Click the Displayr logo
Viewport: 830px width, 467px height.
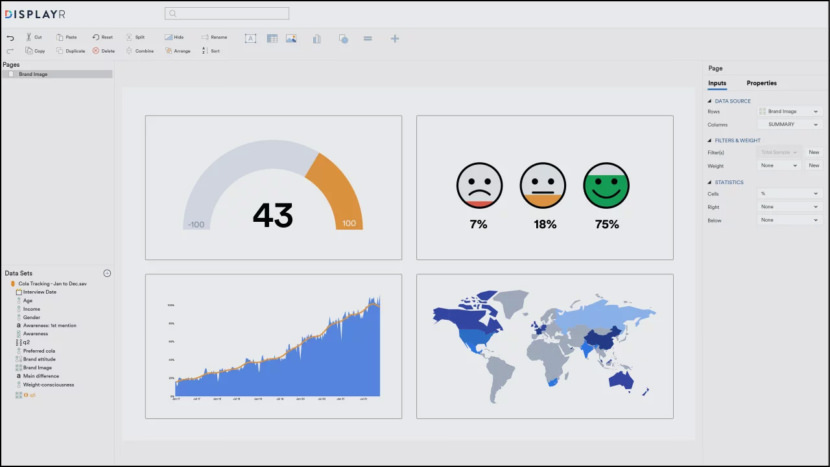tap(35, 14)
